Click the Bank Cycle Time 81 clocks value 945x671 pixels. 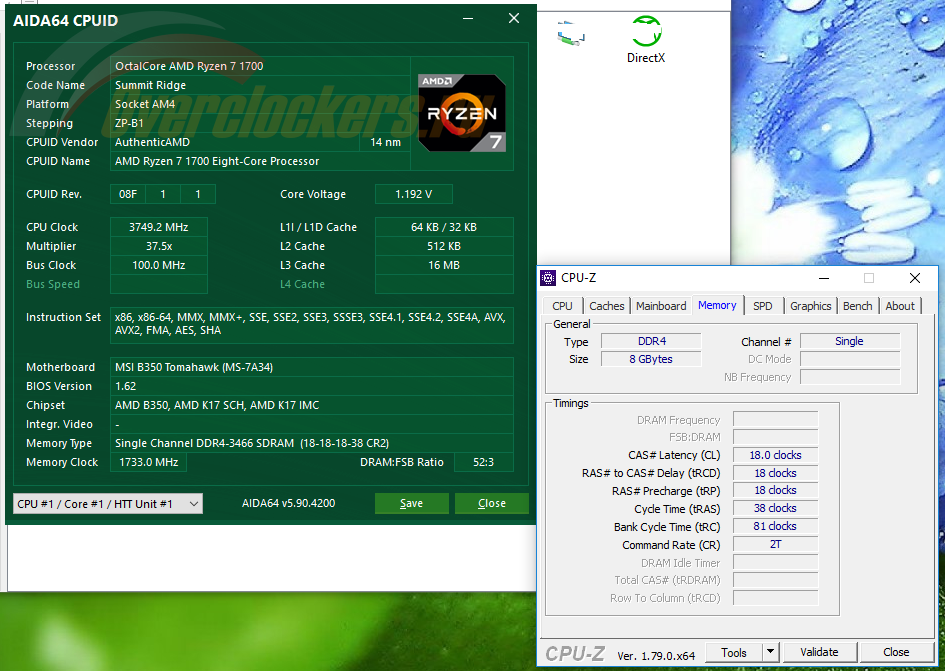click(x=776, y=526)
